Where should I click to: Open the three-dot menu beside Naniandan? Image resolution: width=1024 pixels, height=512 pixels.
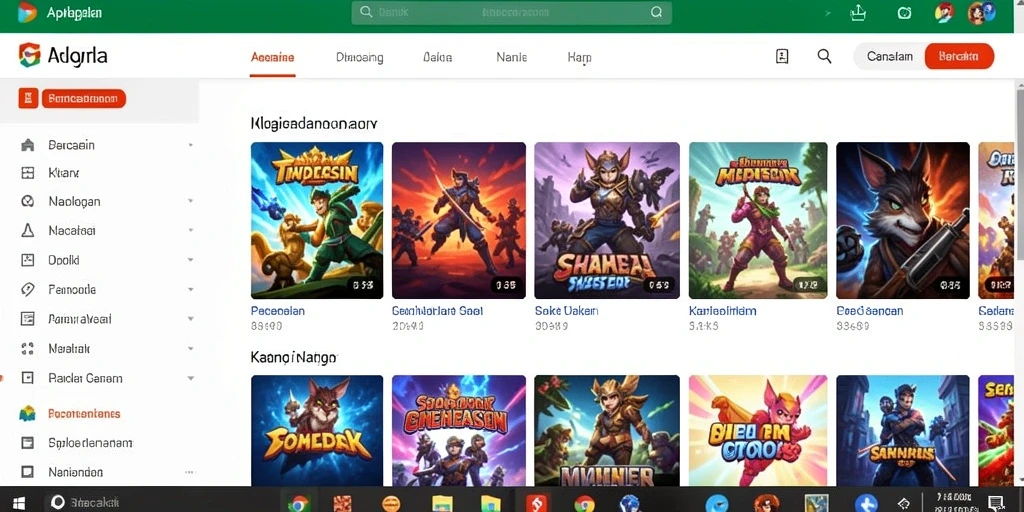coord(190,472)
